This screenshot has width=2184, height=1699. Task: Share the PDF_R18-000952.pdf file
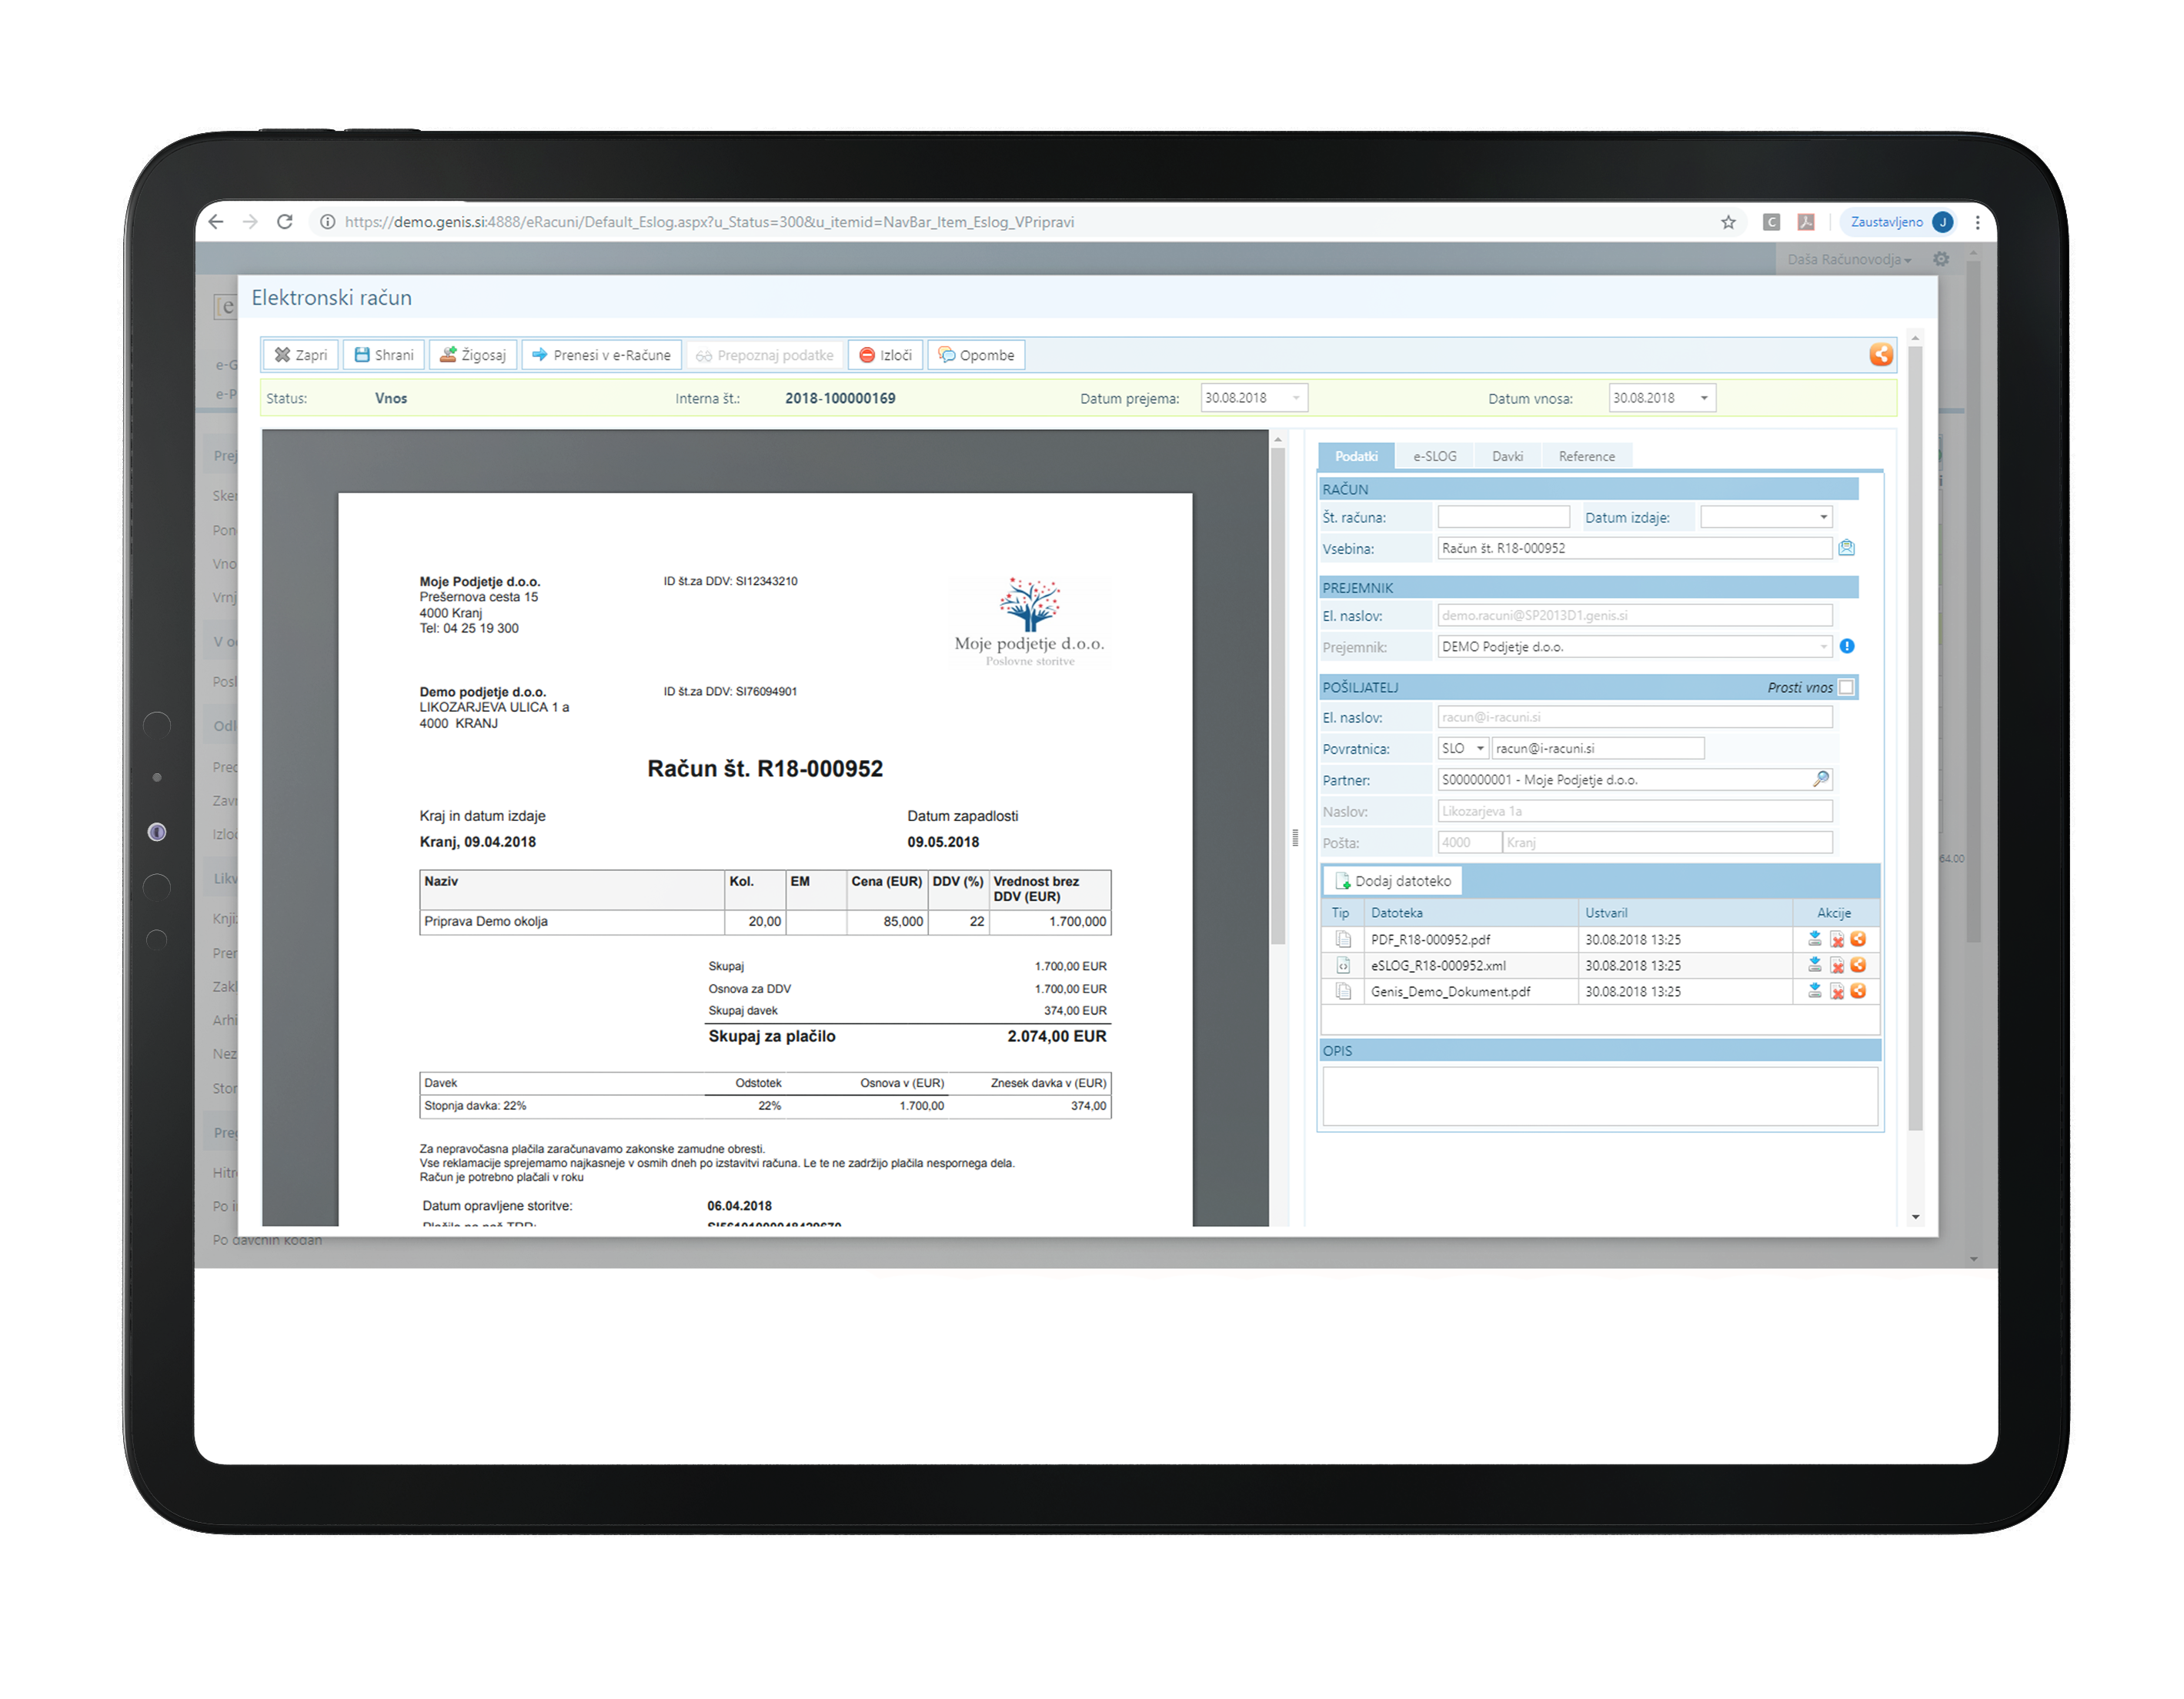1858,939
